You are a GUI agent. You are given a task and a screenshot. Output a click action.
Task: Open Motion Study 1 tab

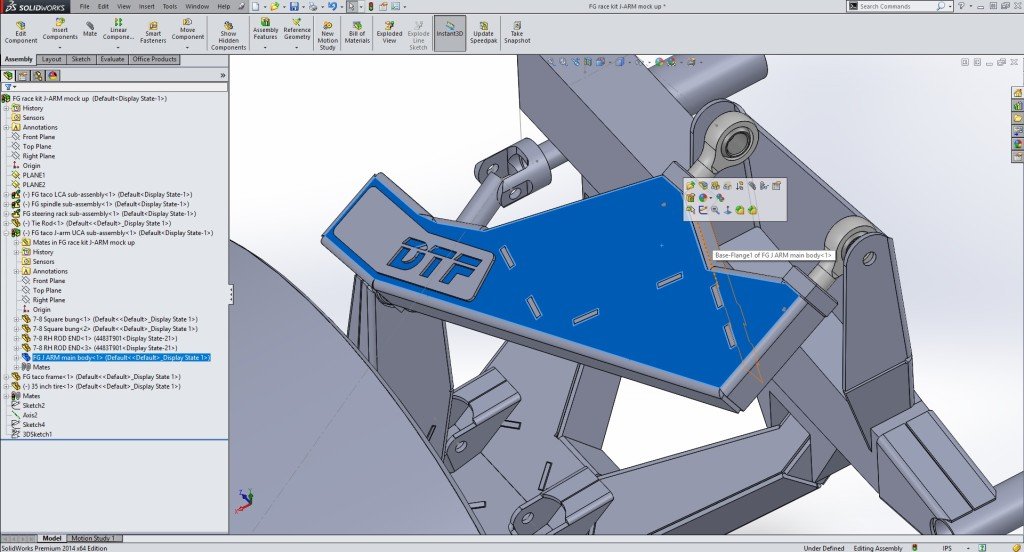(92, 539)
